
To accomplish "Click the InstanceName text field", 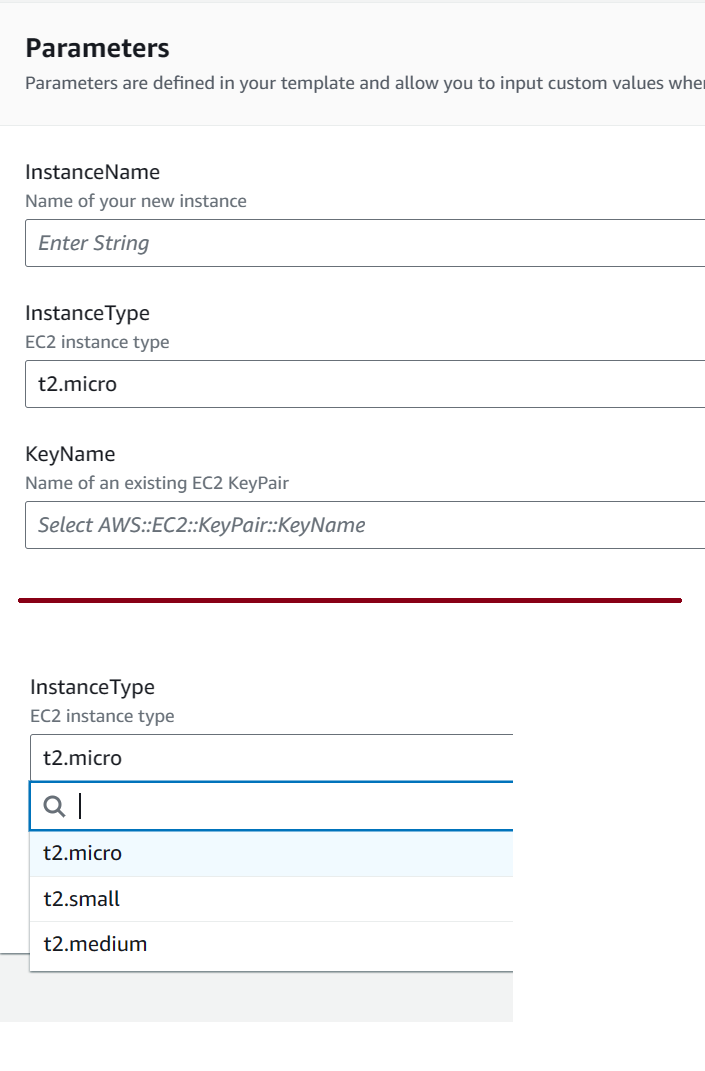I will 365,243.
